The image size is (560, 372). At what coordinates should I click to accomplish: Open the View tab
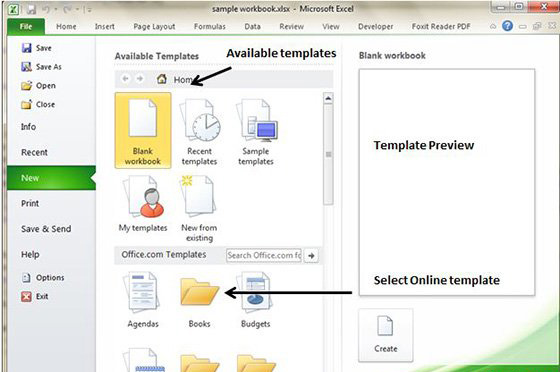(331, 26)
